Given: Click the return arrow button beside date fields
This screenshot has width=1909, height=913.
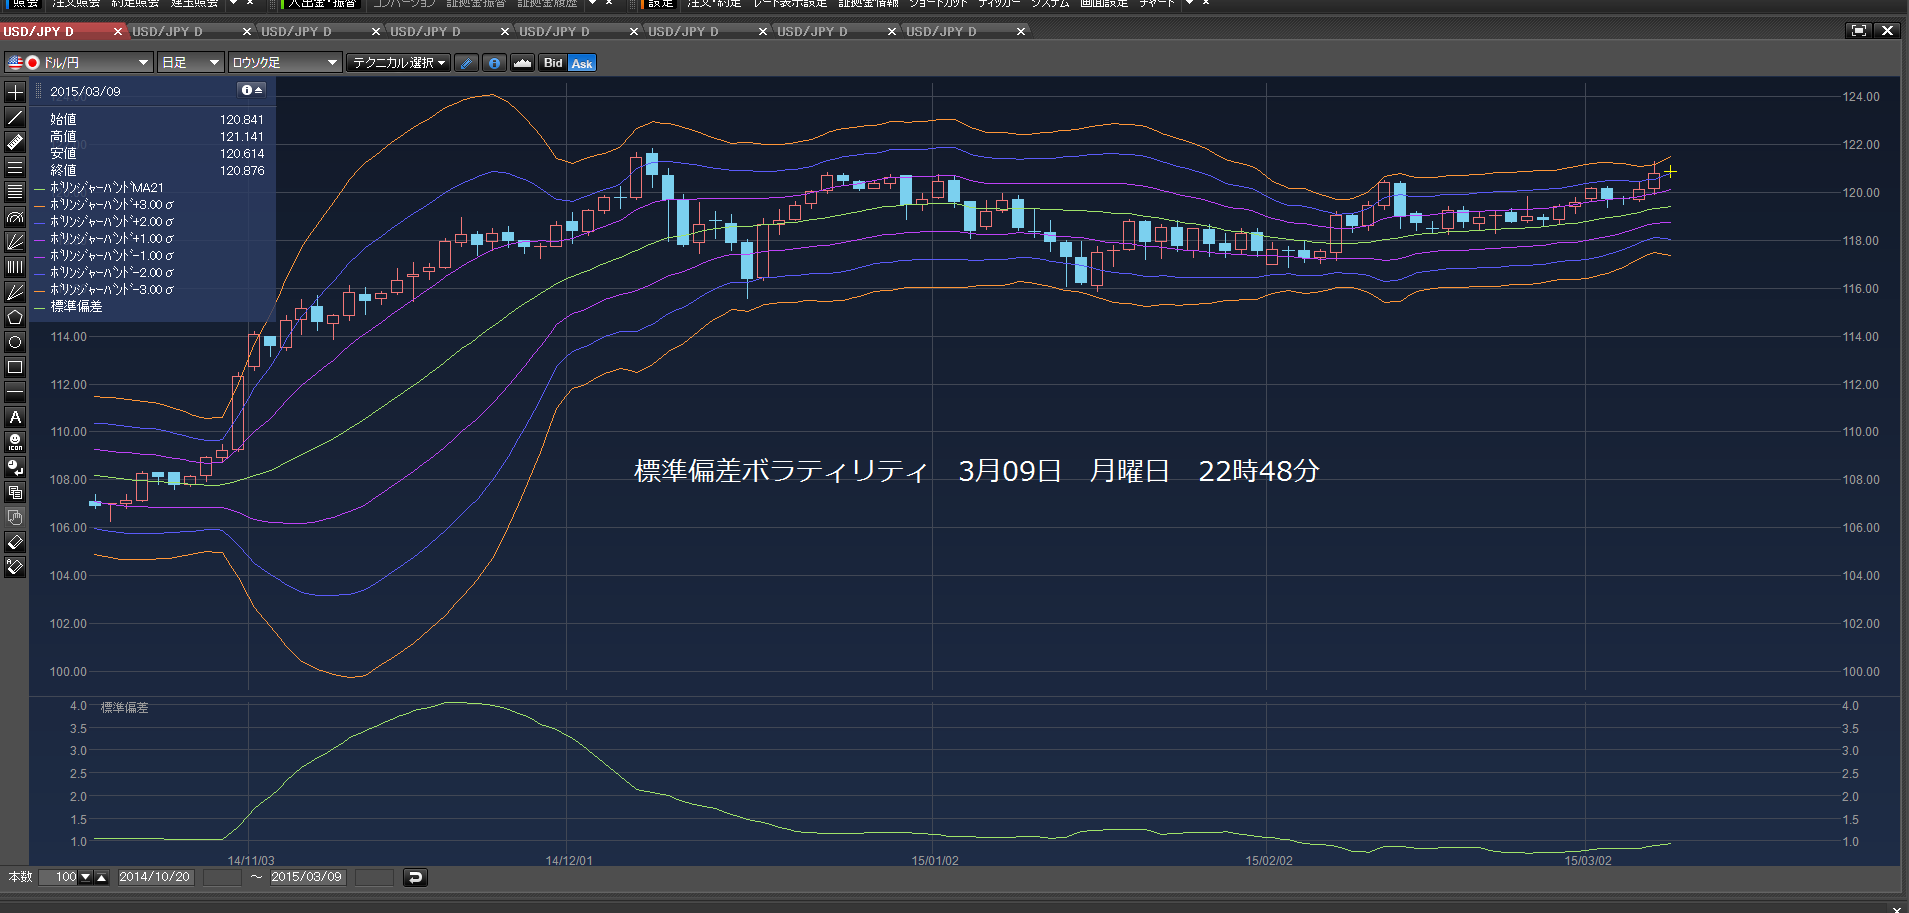Looking at the screenshot, I should pyautogui.click(x=415, y=877).
